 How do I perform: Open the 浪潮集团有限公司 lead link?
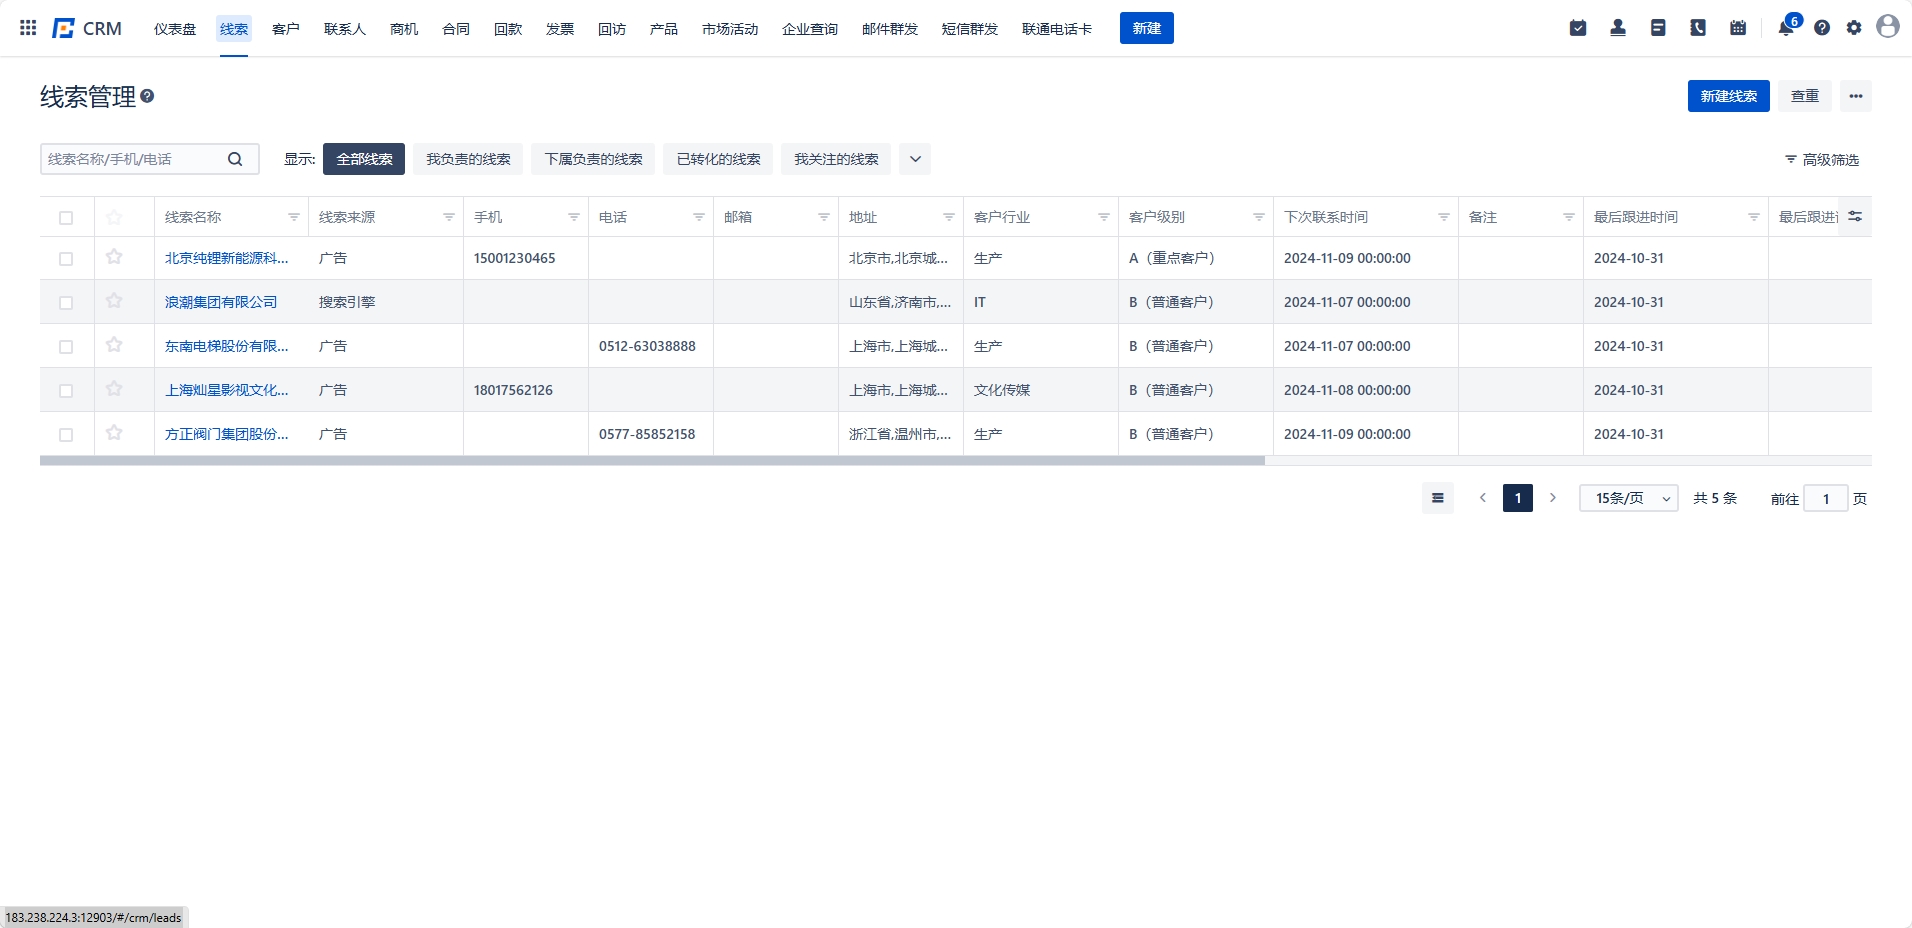click(x=221, y=302)
